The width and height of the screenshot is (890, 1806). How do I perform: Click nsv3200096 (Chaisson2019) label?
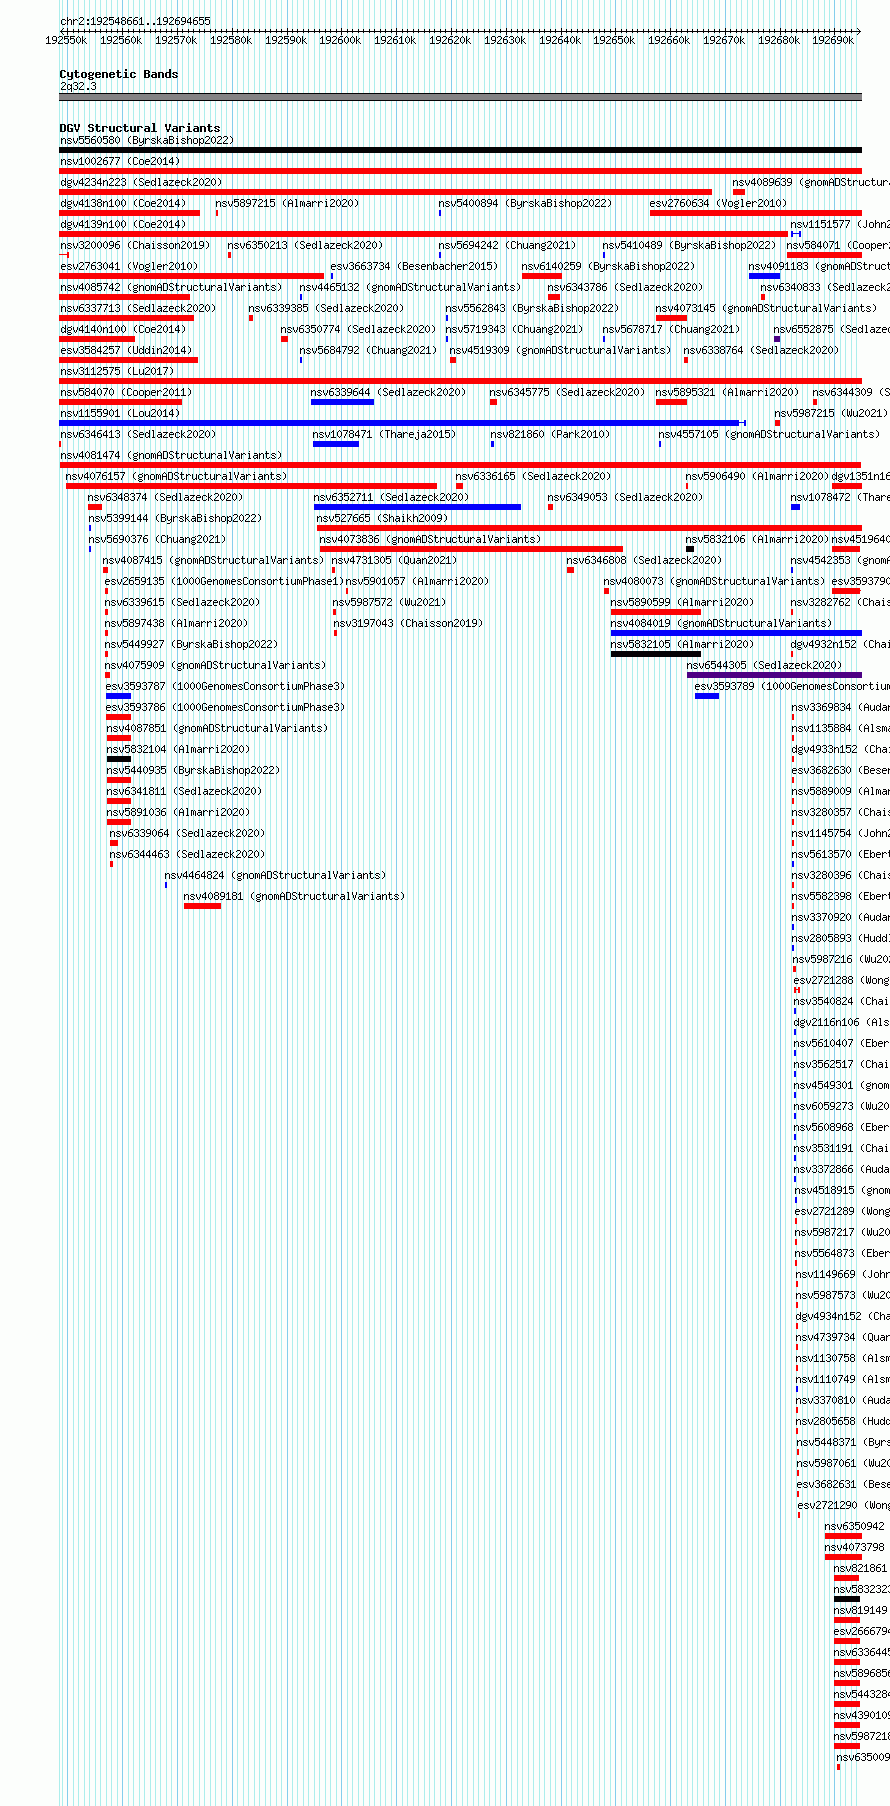(x=135, y=245)
